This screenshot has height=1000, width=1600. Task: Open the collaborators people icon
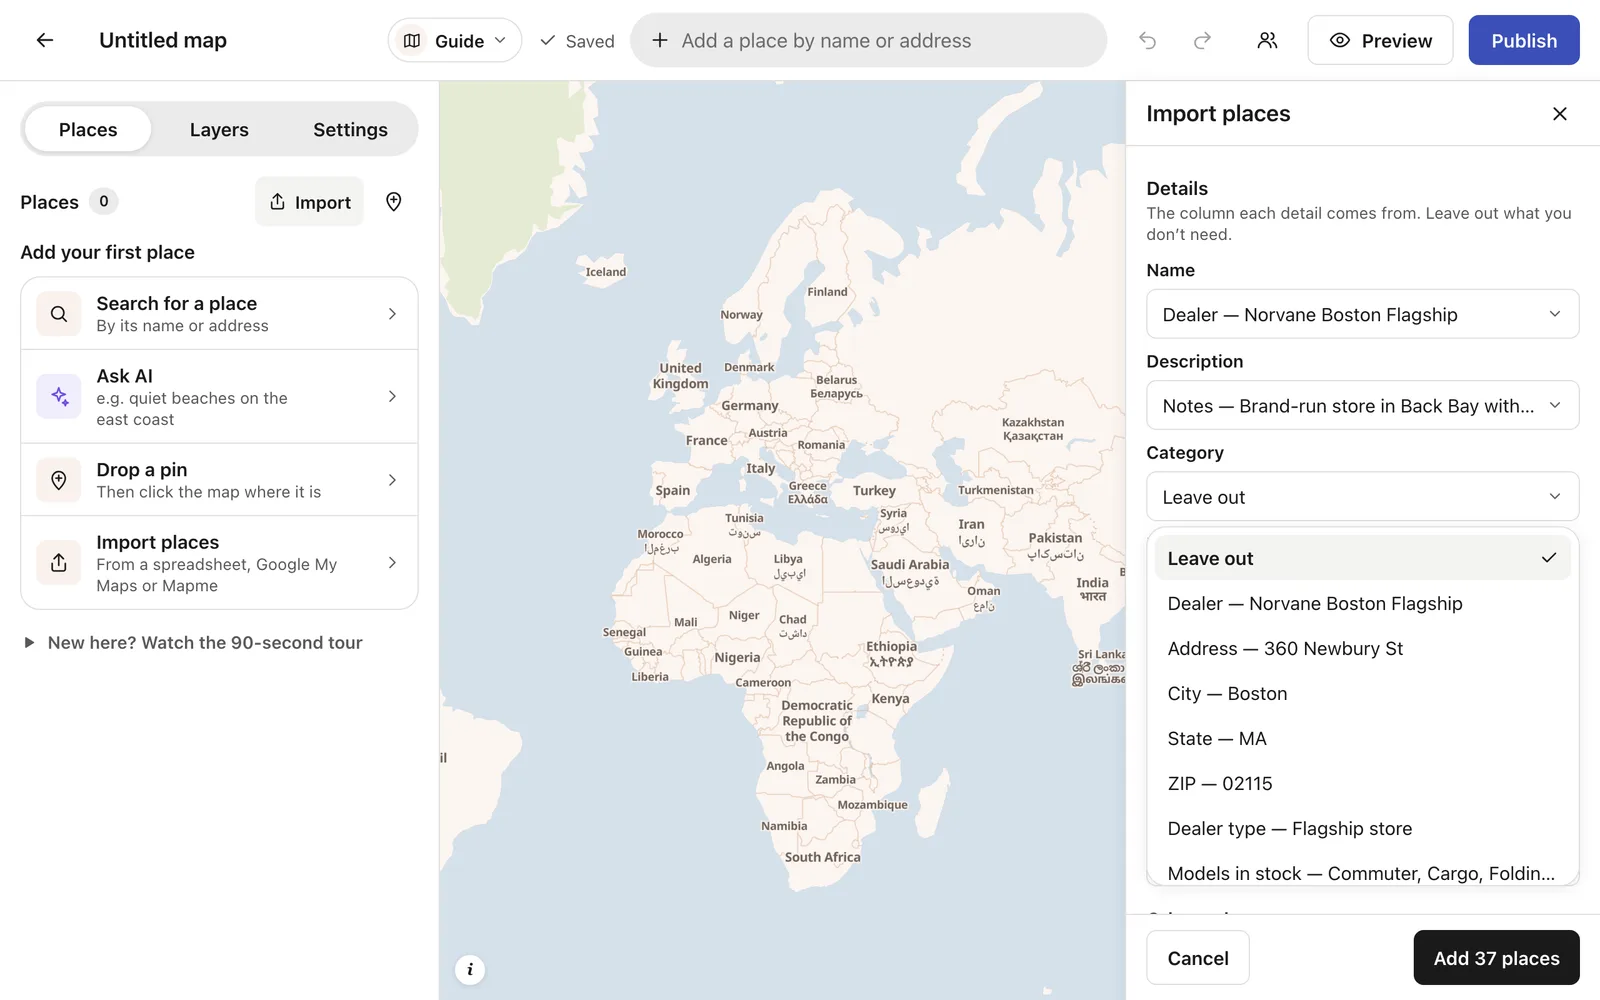1267,40
